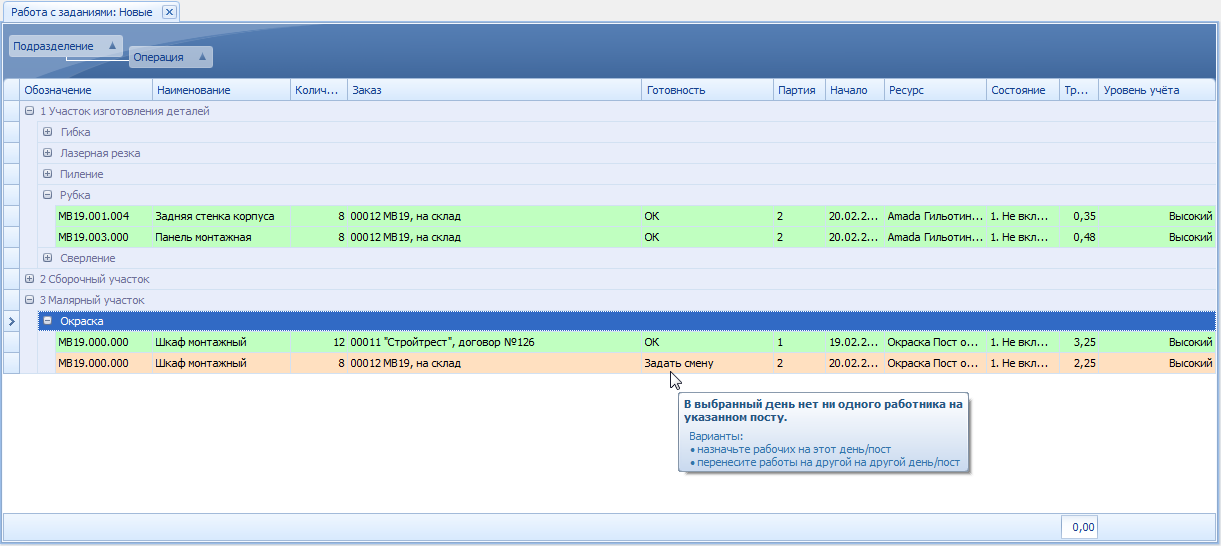1221x546 pixels.
Task: Click the 'Состояние' column header
Action: [x=1022, y=90]
